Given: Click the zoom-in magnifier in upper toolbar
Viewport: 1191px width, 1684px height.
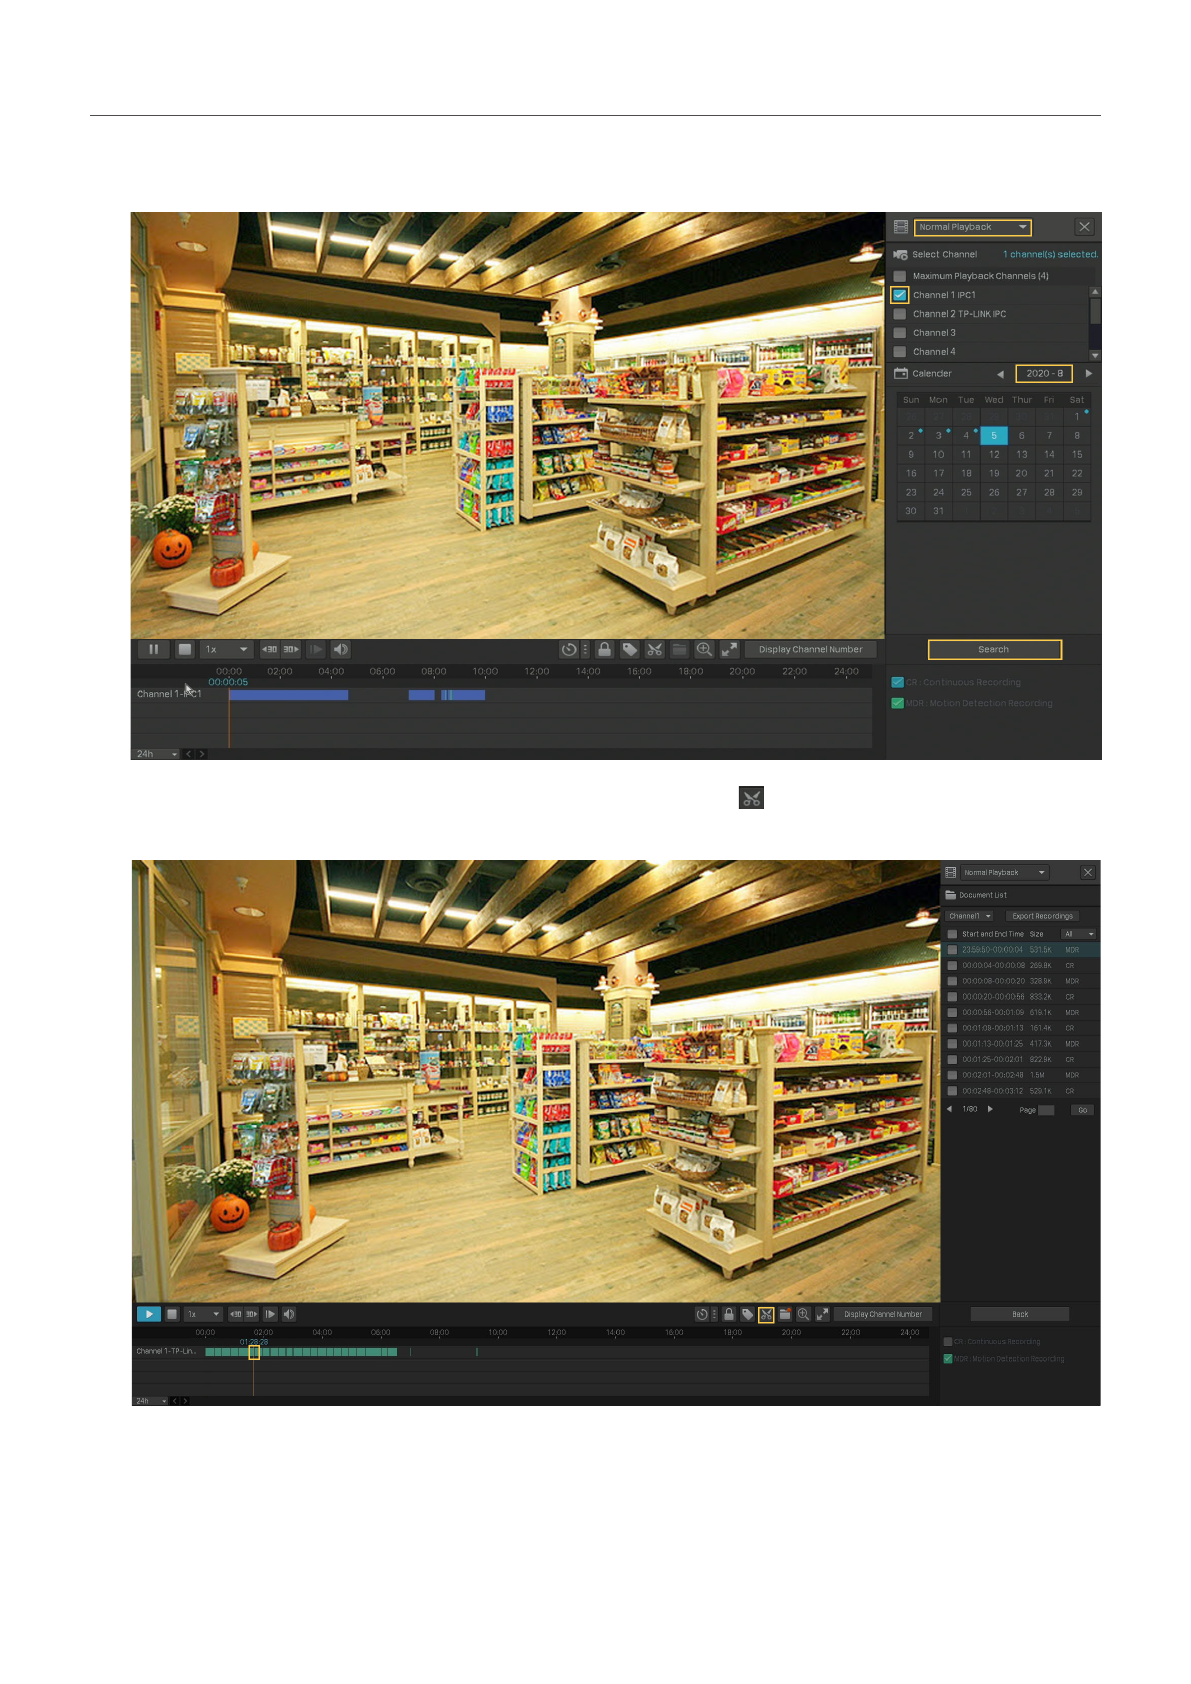Looking at the screenshot, I should tap(704, 649).
